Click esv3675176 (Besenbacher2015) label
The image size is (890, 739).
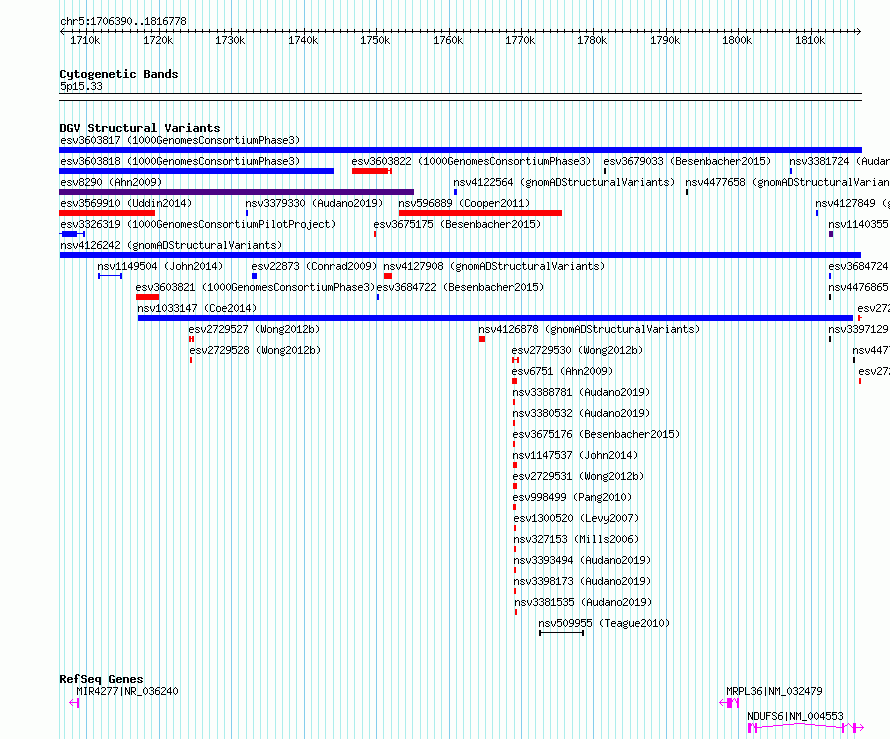(596, 434)
